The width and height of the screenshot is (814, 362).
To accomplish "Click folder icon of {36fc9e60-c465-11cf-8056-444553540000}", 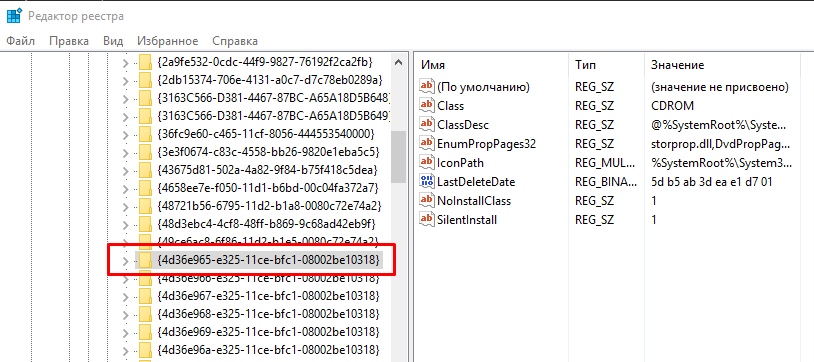I will (x=145, y=134).
